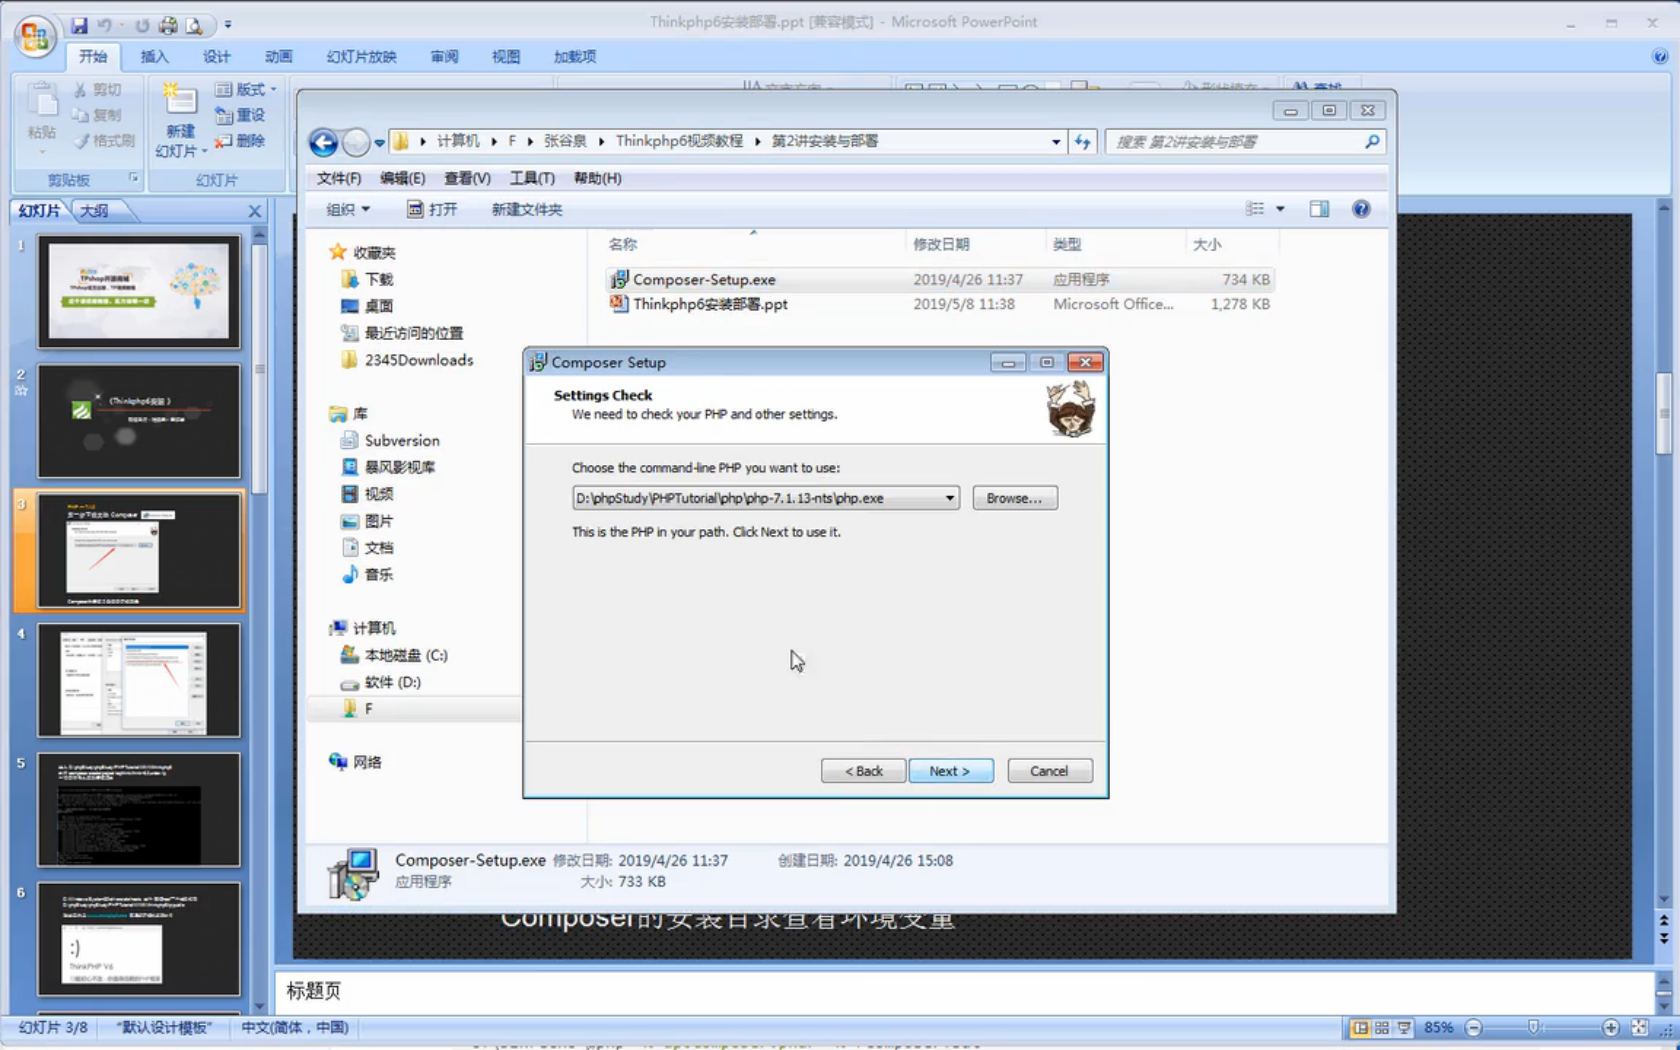Image resolution: width=1680 pixels, height=1050 pixels.
Task: Open 2345Downloads folder
Action: [x=407, y=360]
